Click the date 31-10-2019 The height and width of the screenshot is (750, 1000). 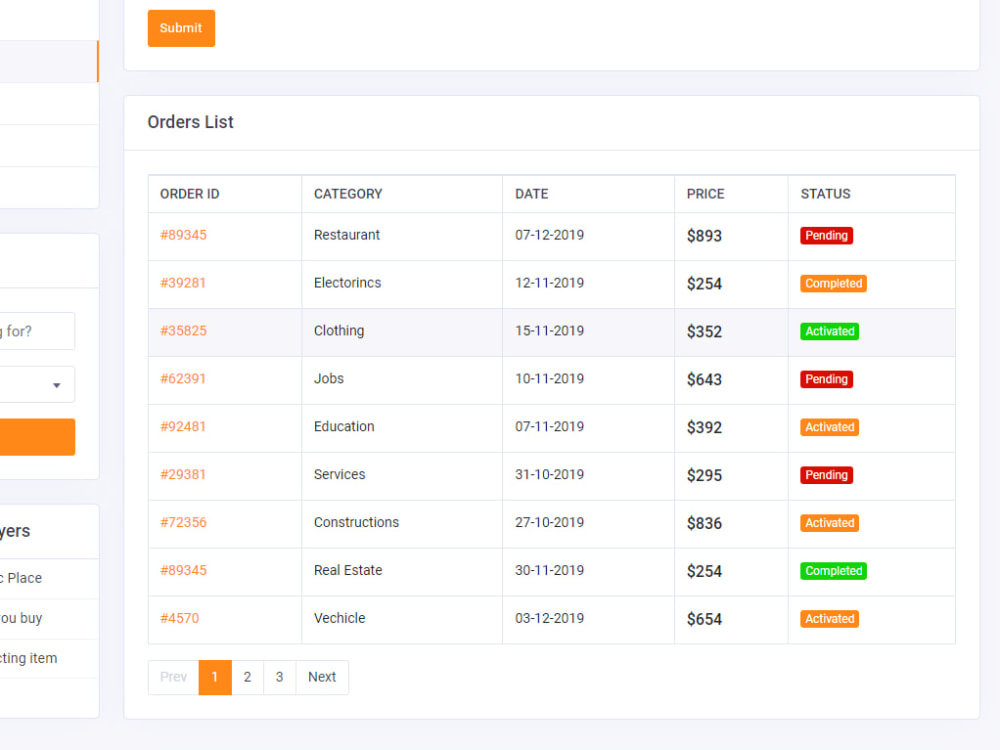(x=550, y=474)
